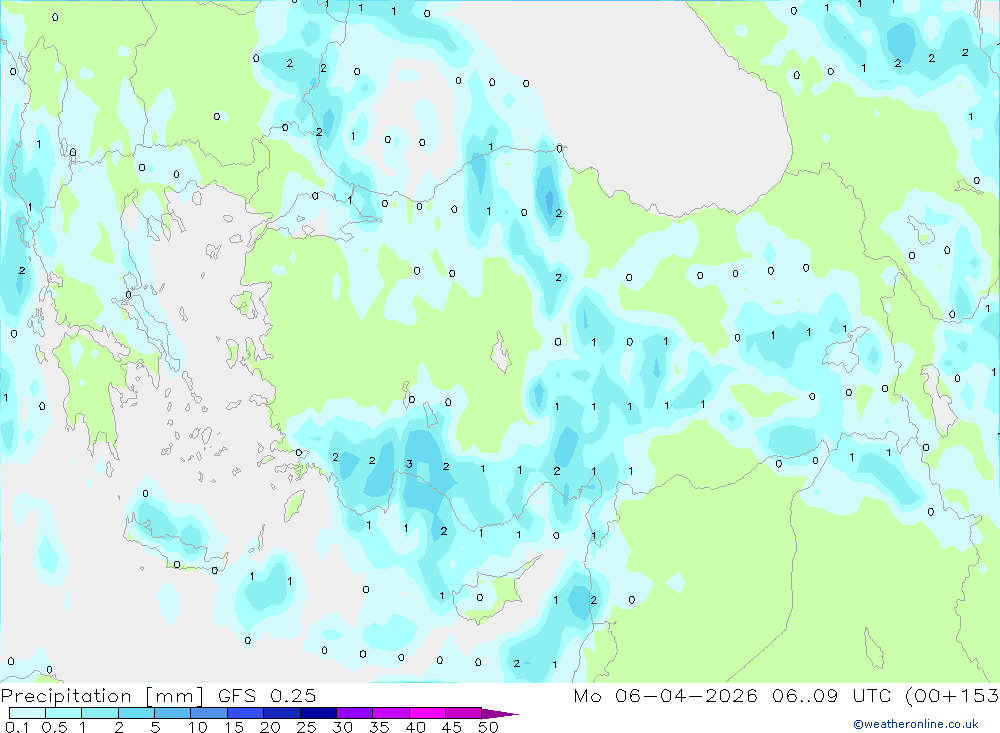The width and height of the screenshot is (1000, 733).
Task: Click the '15' legend scale label
Action: point(234,727)
